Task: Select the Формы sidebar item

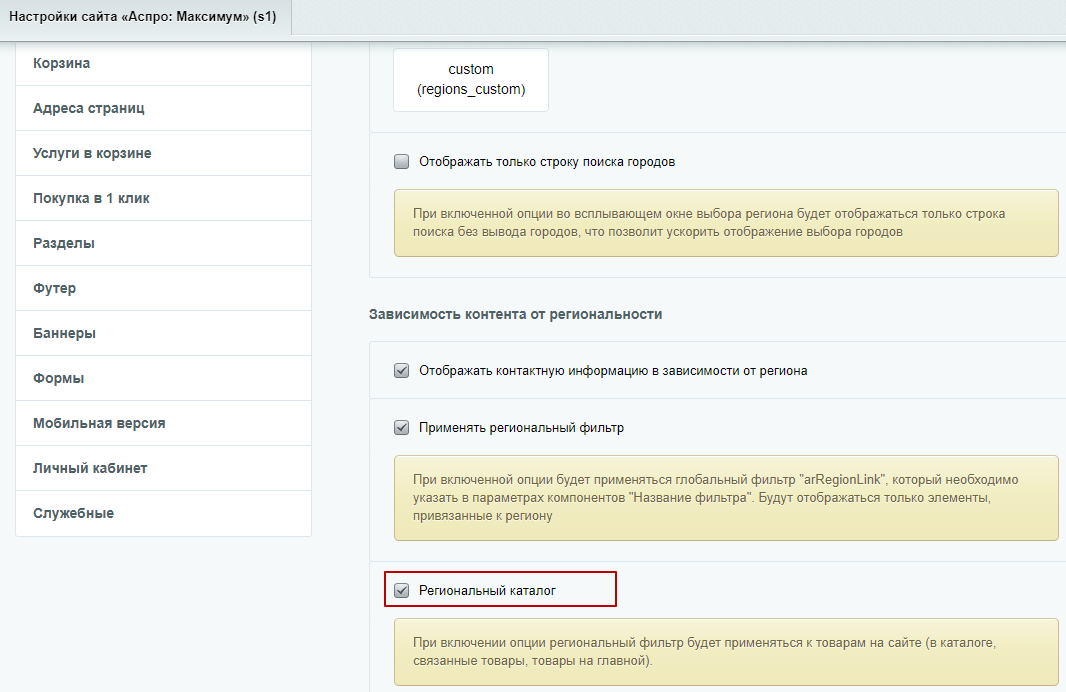Action: [163, 378]
